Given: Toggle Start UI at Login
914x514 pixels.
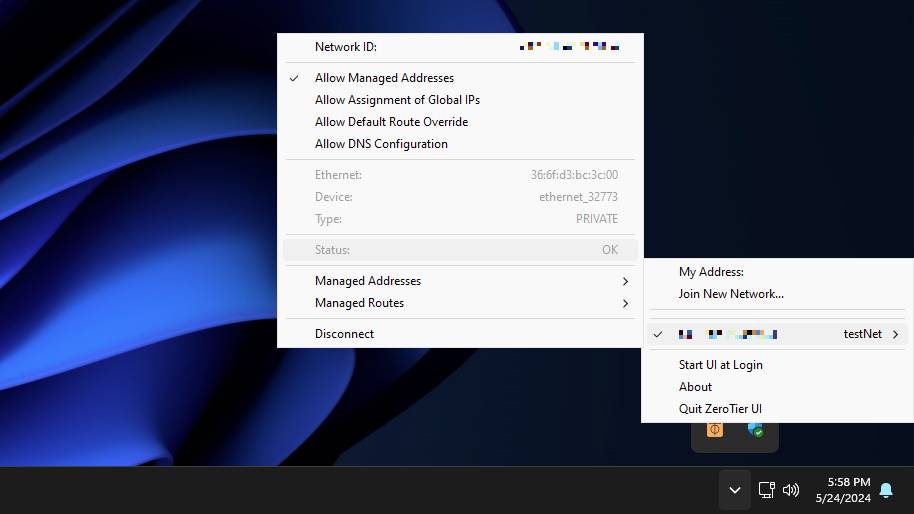Looking at the screenshot, I should click(778, 365).
